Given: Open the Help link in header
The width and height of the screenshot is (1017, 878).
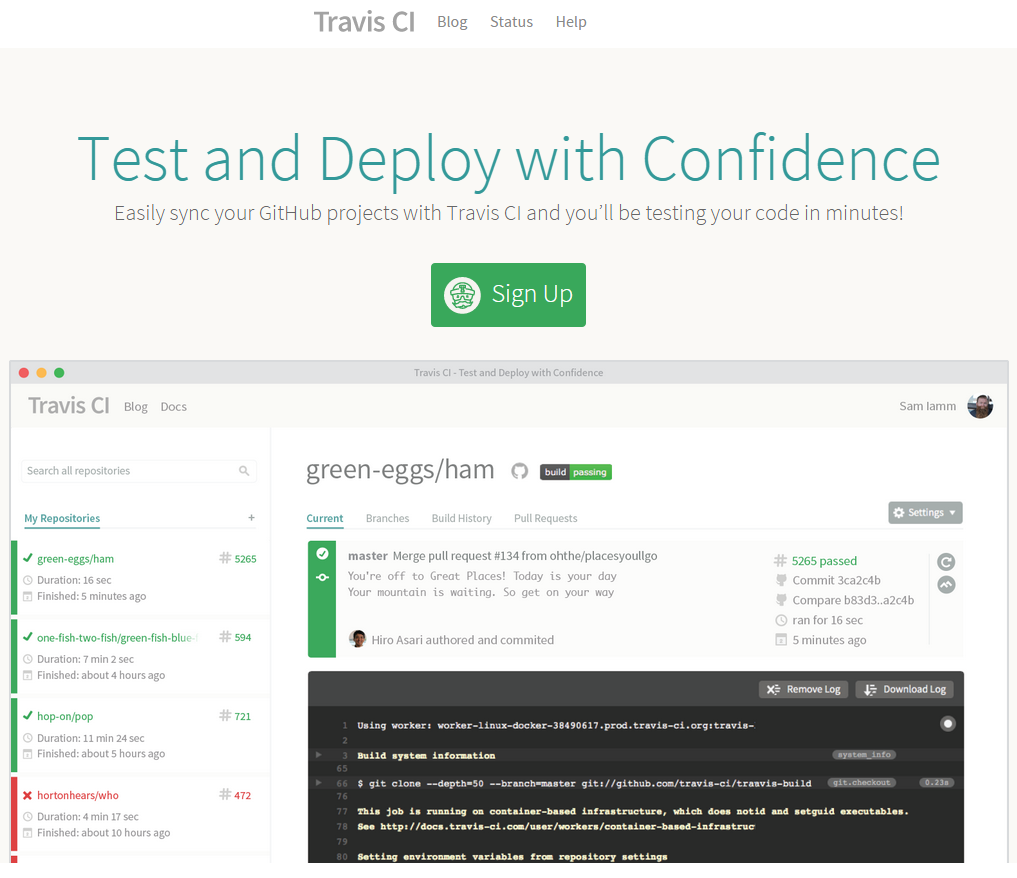Looking at the screenshot, I should (571, 22).
